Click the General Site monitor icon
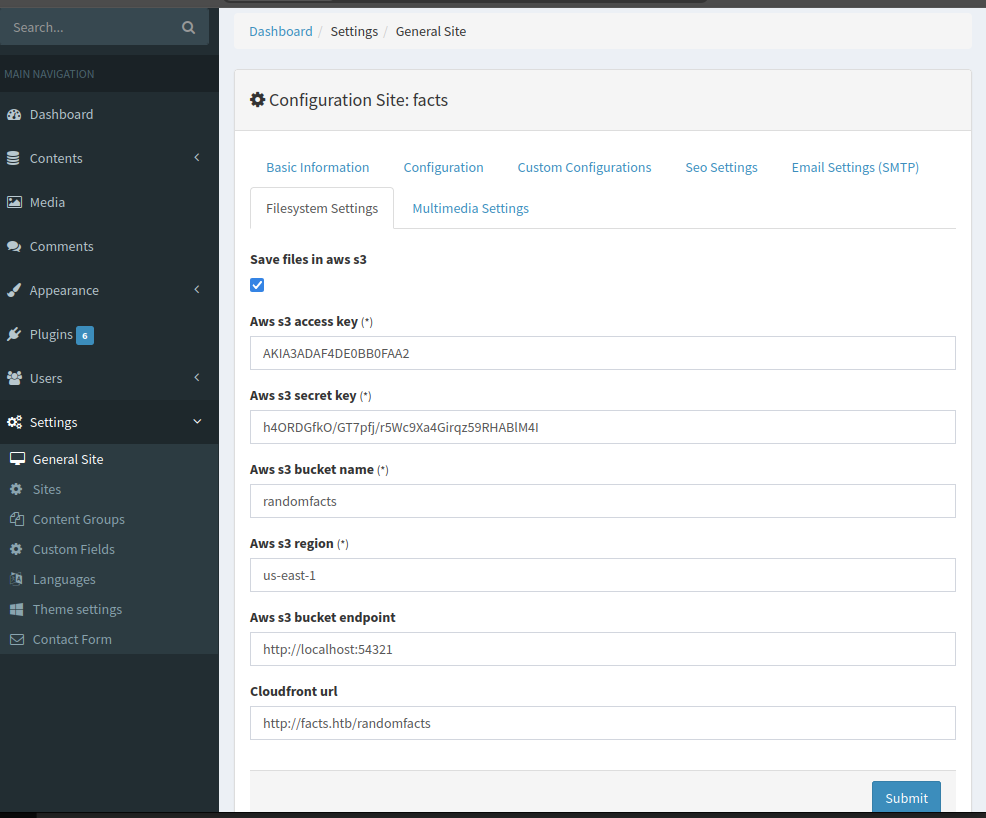This screenshot has height=818, width=986. point(17,459)
